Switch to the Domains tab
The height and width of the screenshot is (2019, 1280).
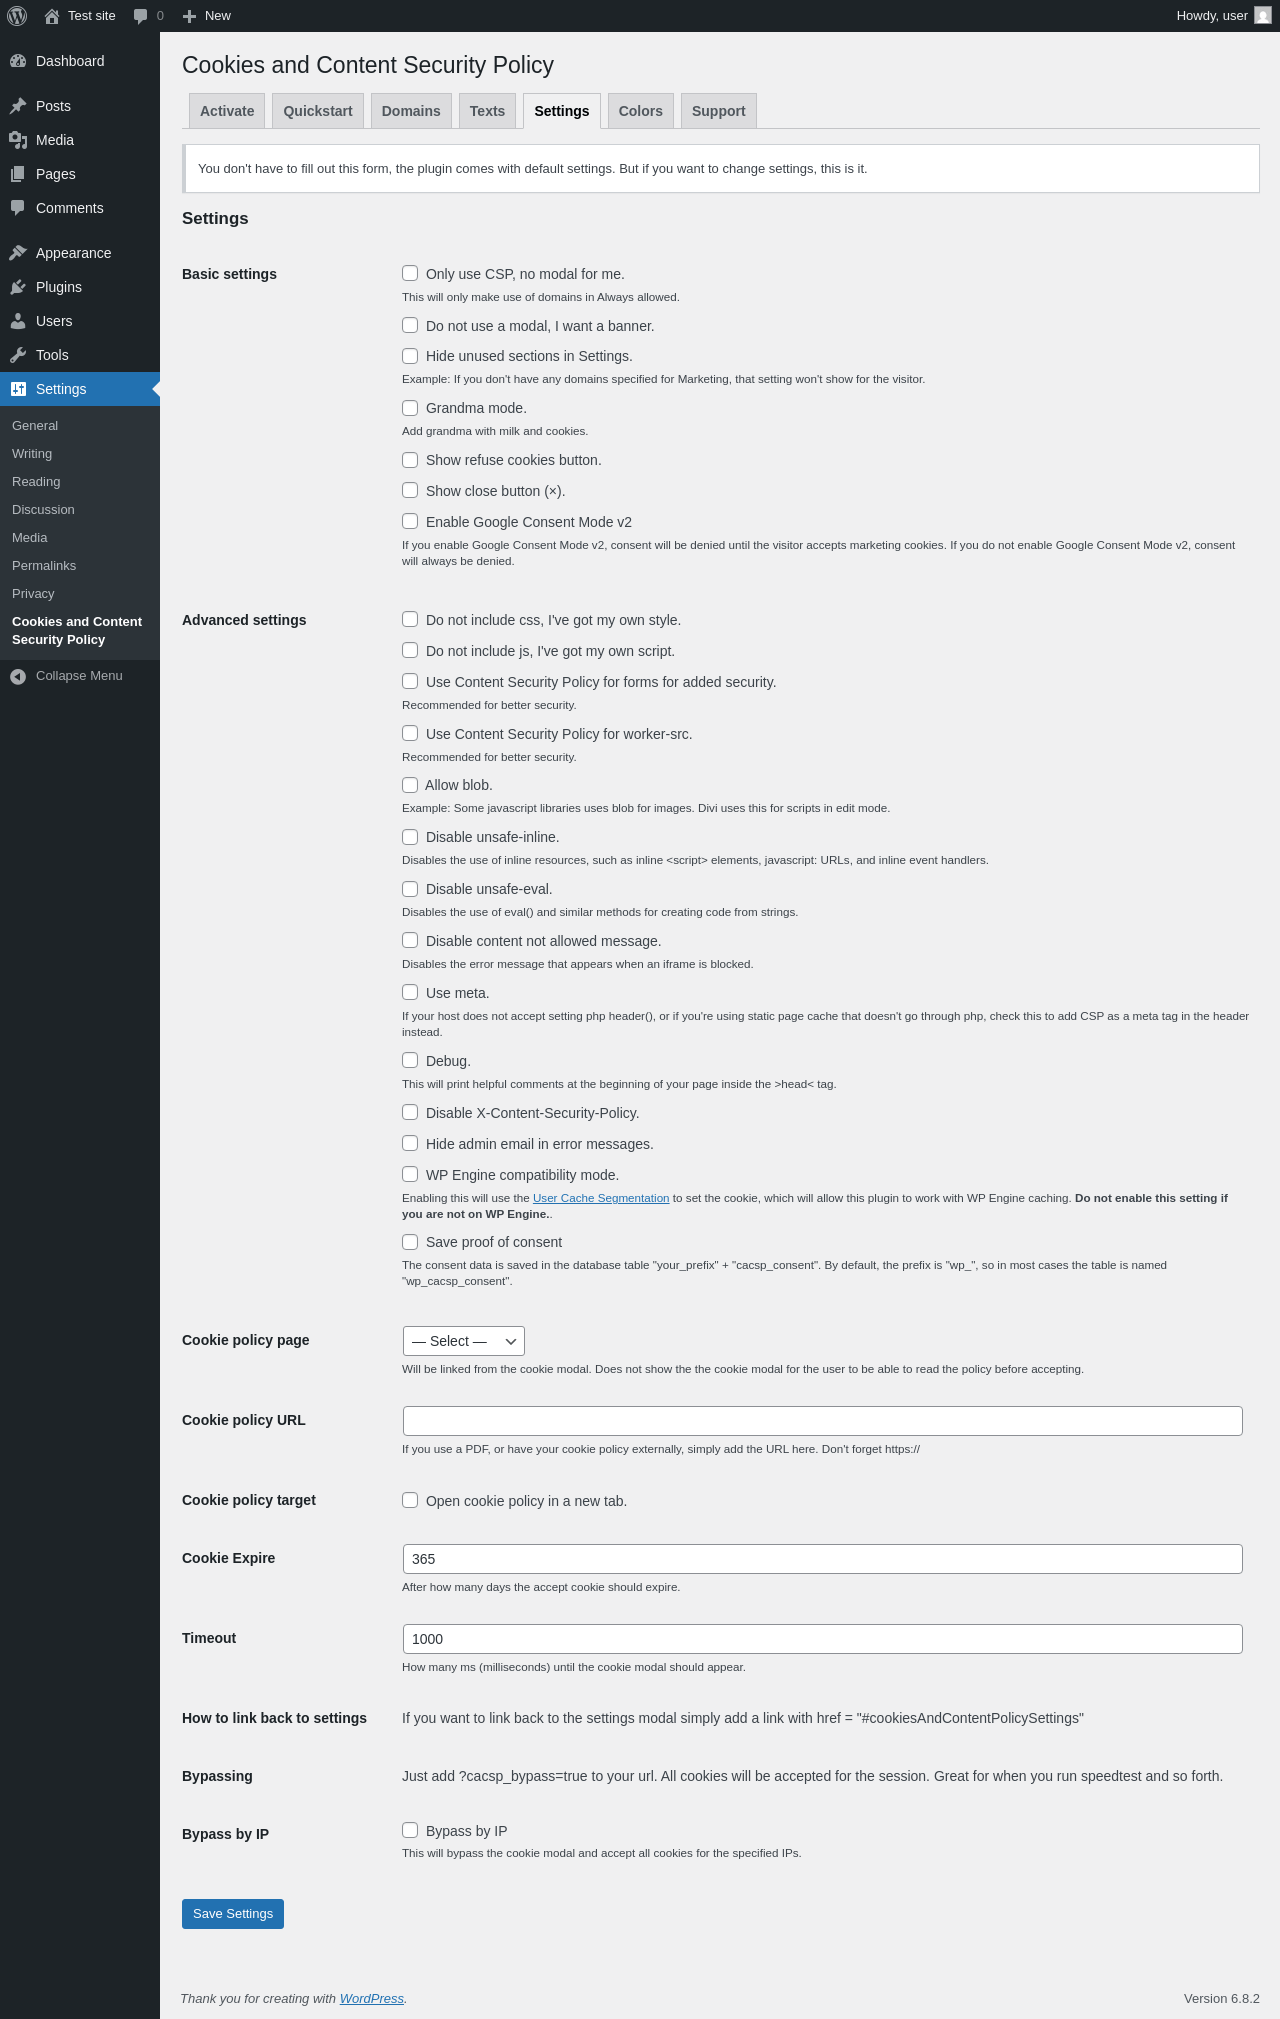(x=411, y=111)
